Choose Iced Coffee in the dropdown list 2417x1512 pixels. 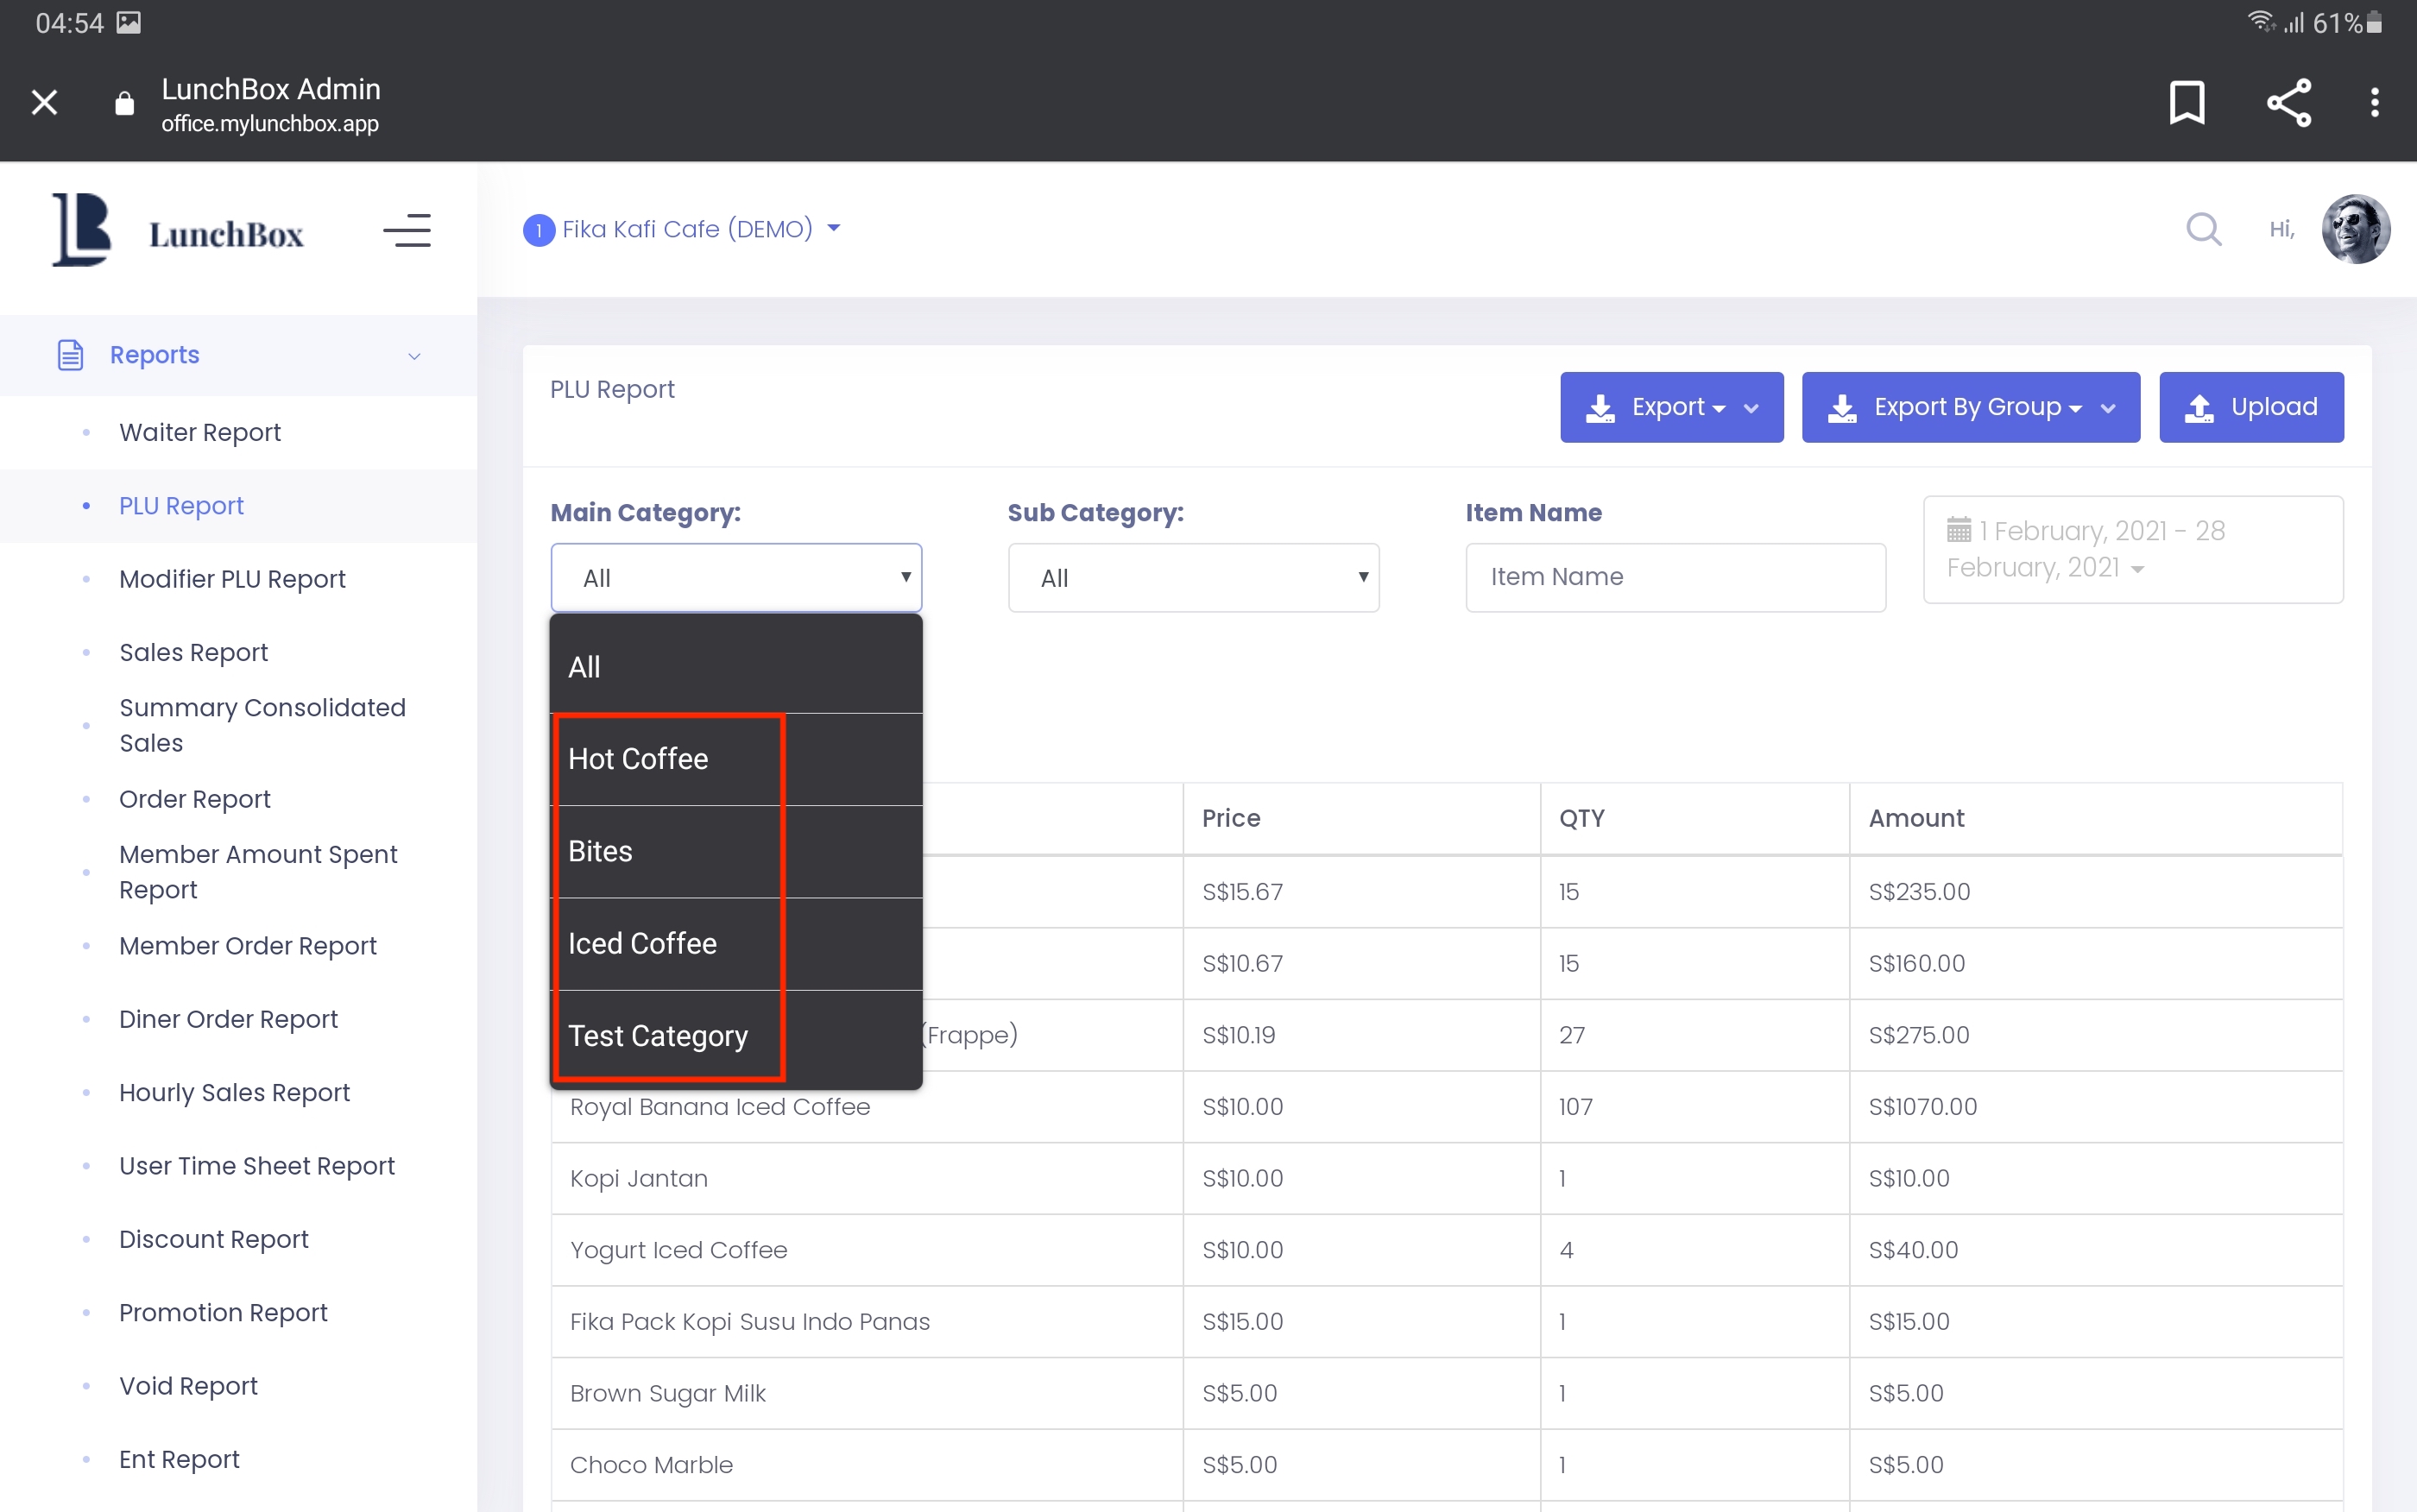(642, 943)
